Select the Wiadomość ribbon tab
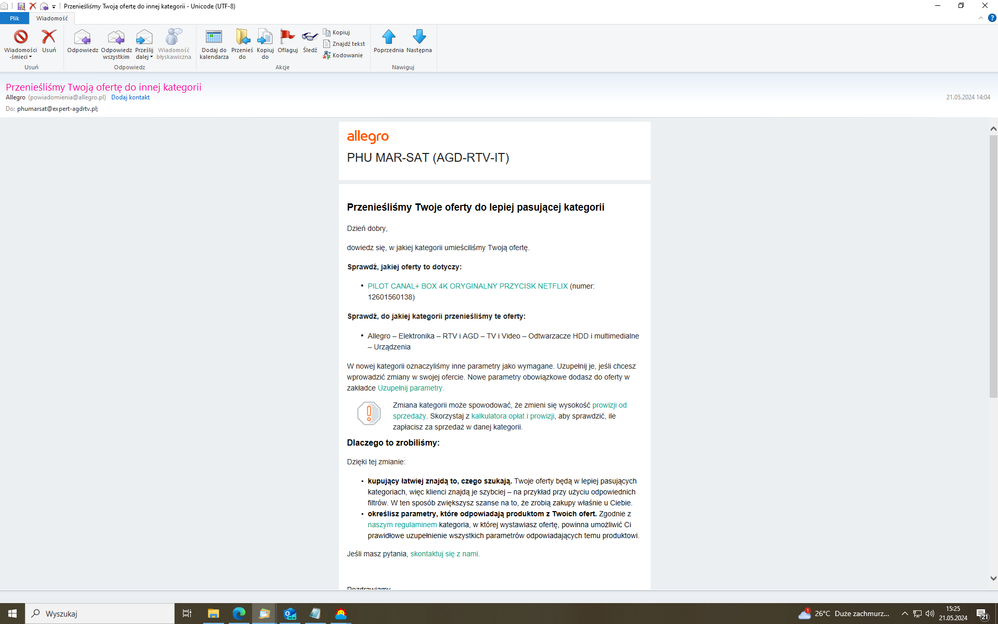Viewport: 998px width, 624px height. click(51, 18)
